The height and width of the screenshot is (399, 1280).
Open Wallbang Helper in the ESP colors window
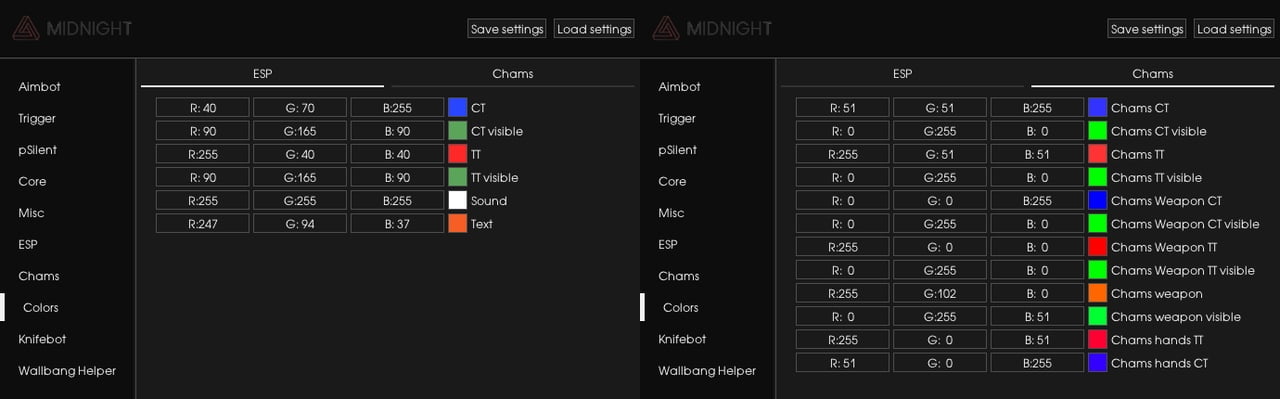coord(67,370)
